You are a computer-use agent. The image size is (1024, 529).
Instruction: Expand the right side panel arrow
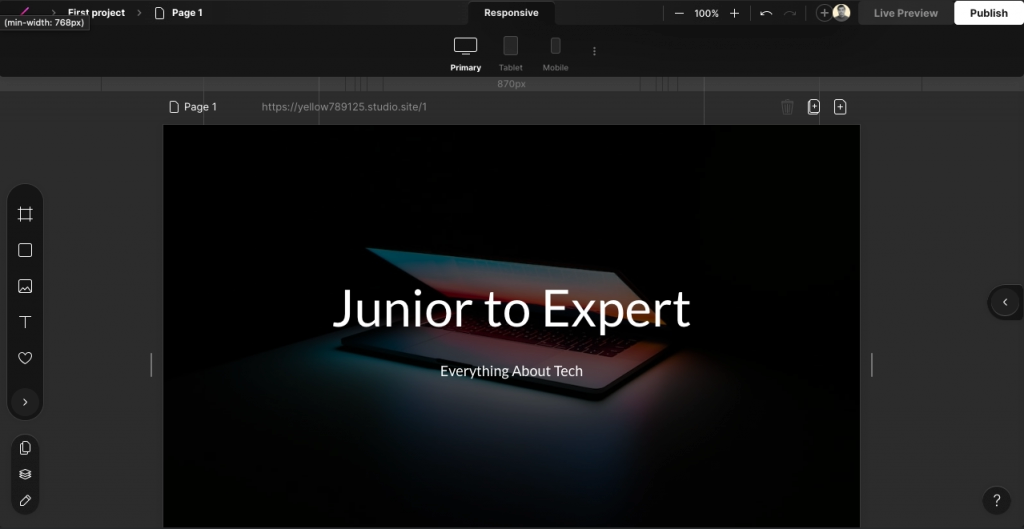pos(1005,302)
